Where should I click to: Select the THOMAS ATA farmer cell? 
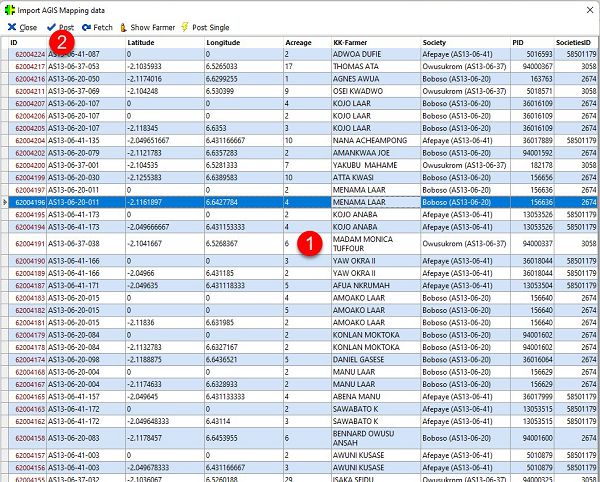pyautogui.click(x=376, y=66)
